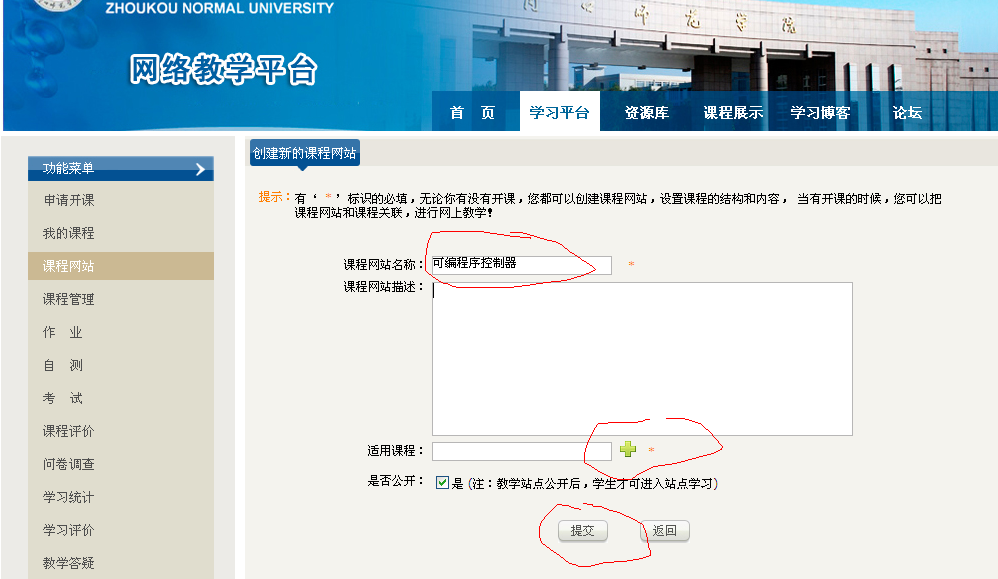Select 课程管理 from the left menu
The image size is (998, 579).
69,299
